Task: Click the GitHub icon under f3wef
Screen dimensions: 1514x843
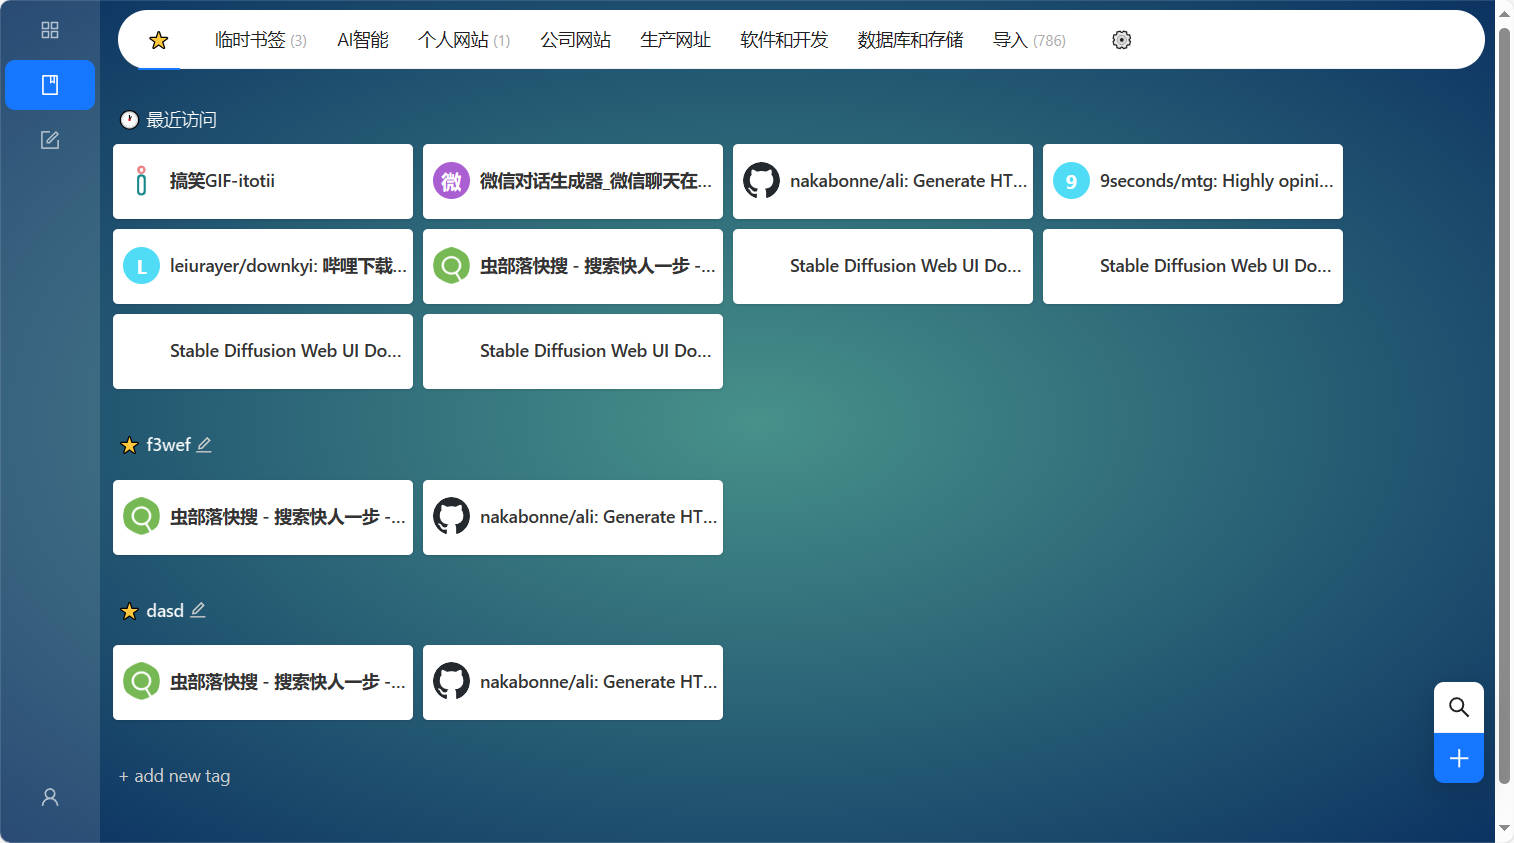Action: [x=451, y=517]
